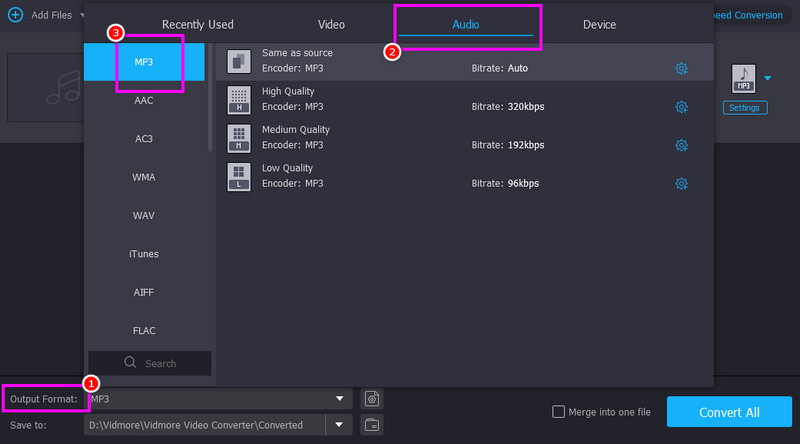Open settings gear for Medium Quality preset
Viewport: 800px width, 444px height.
[x=682, y=145]
